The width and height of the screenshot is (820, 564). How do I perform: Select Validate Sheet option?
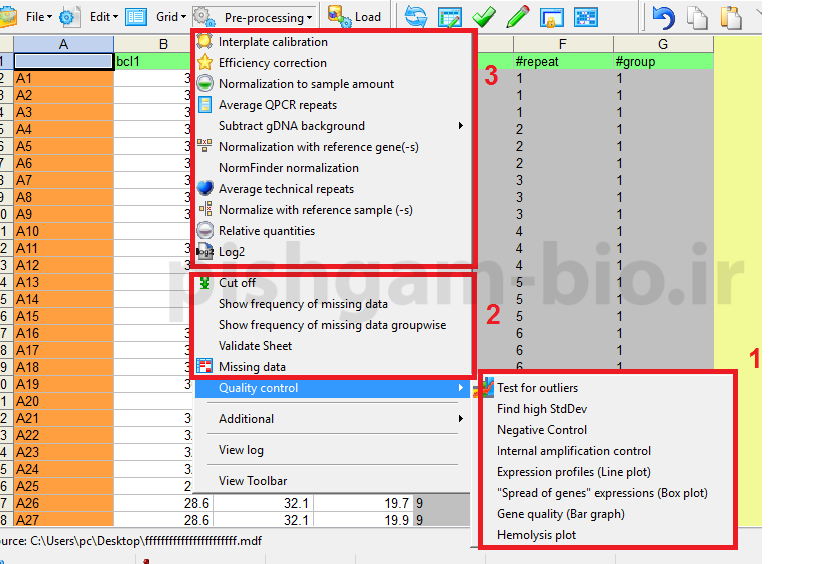[255, 346]
